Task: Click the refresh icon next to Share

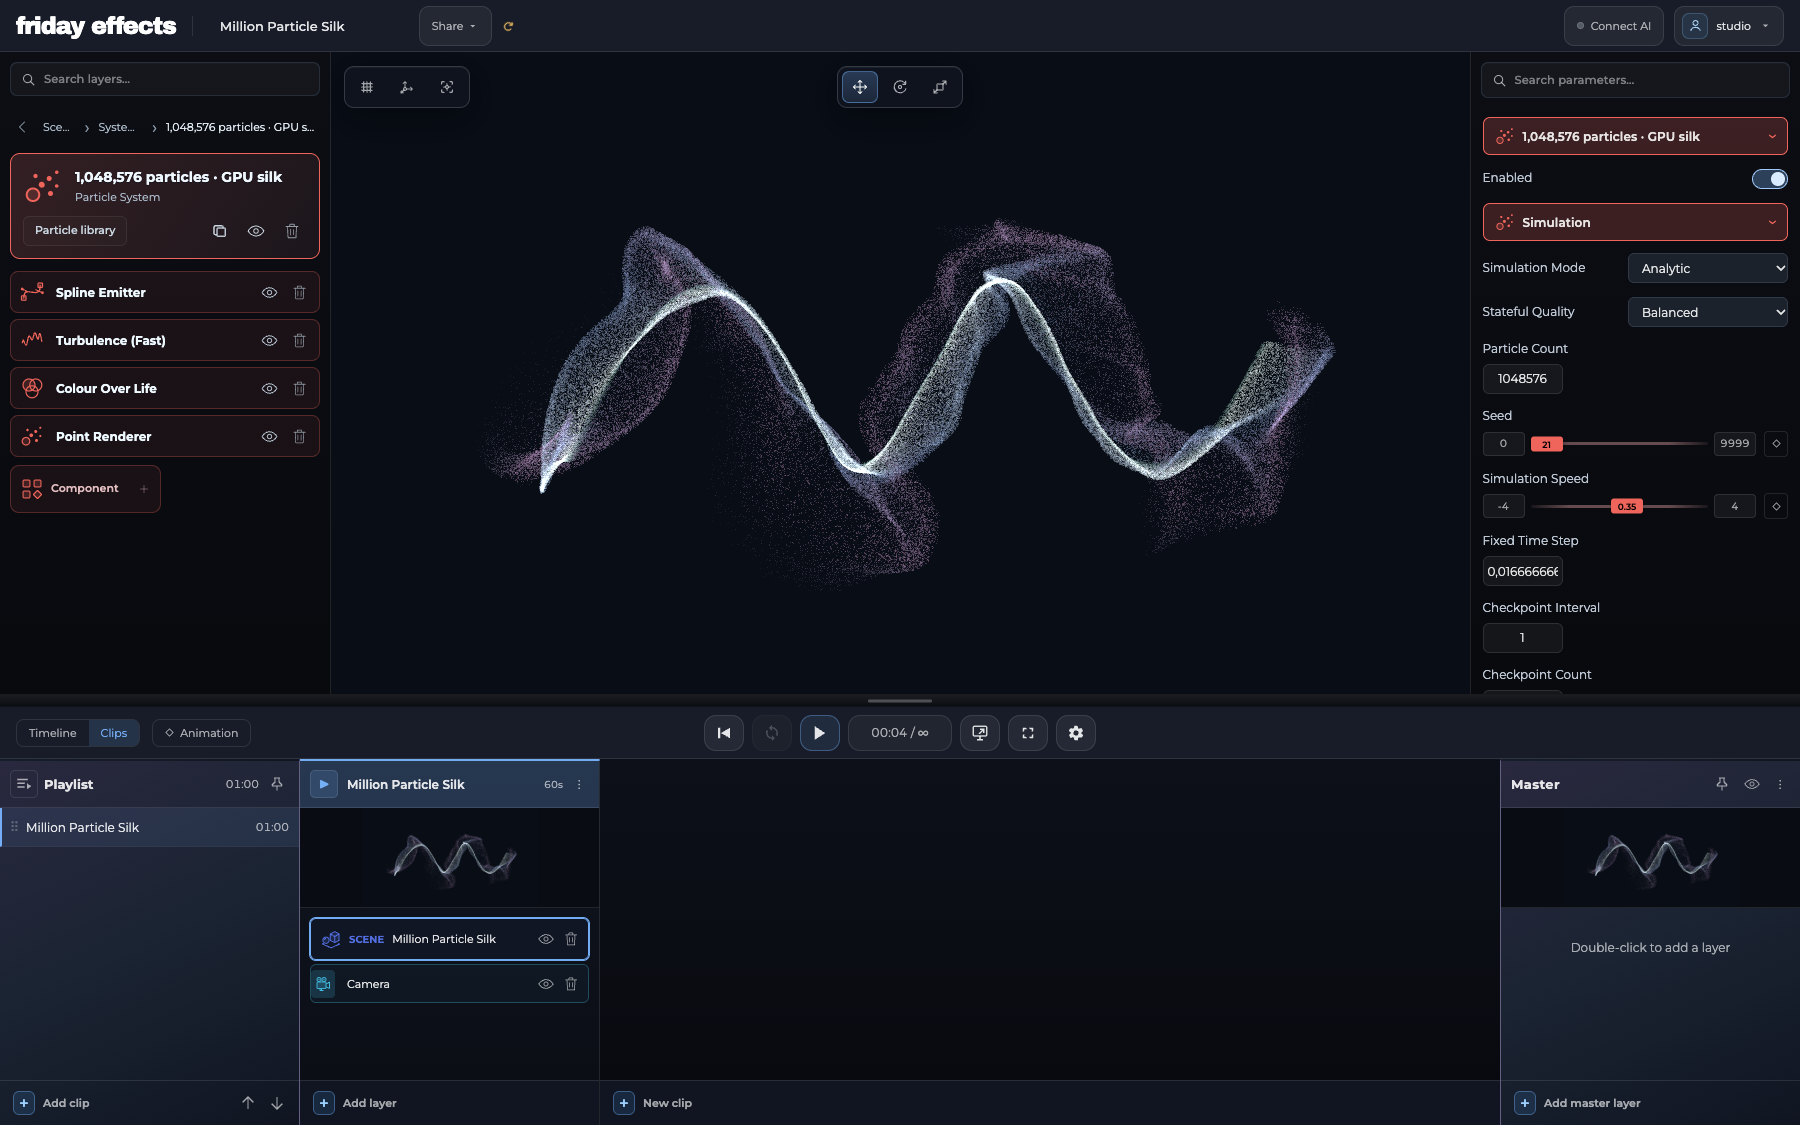Action: 508,26
